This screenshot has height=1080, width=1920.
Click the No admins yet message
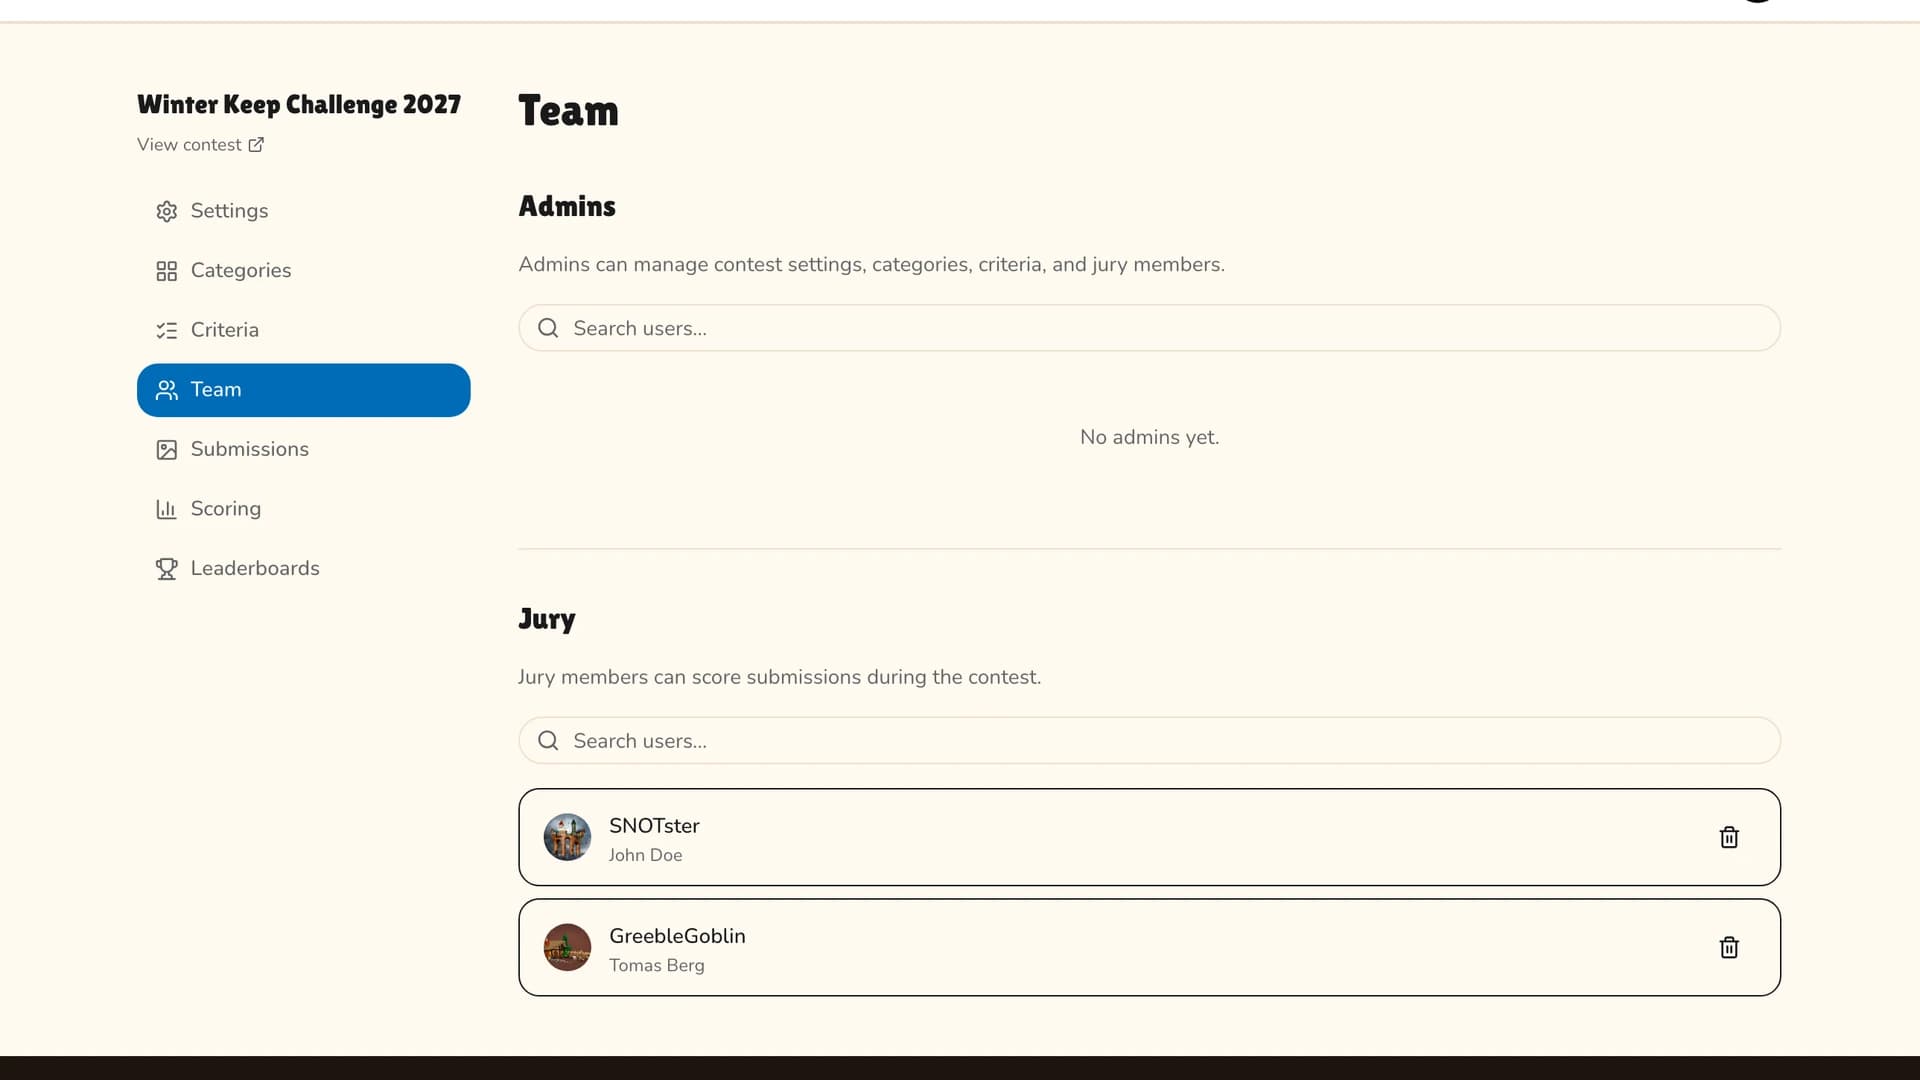pos(1149,437)
